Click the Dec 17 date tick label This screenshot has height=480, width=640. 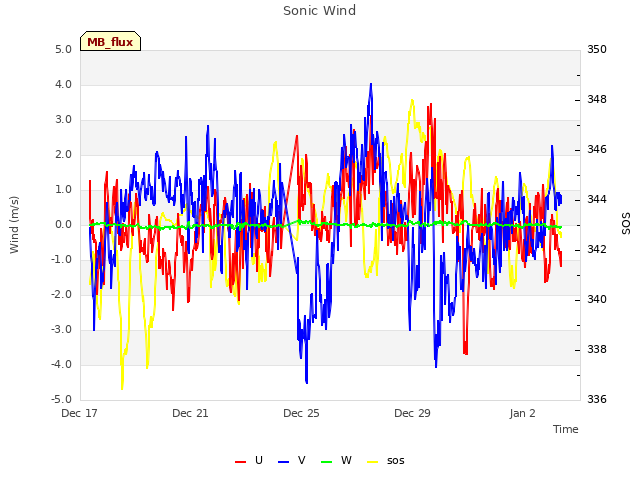pos(79,413)
